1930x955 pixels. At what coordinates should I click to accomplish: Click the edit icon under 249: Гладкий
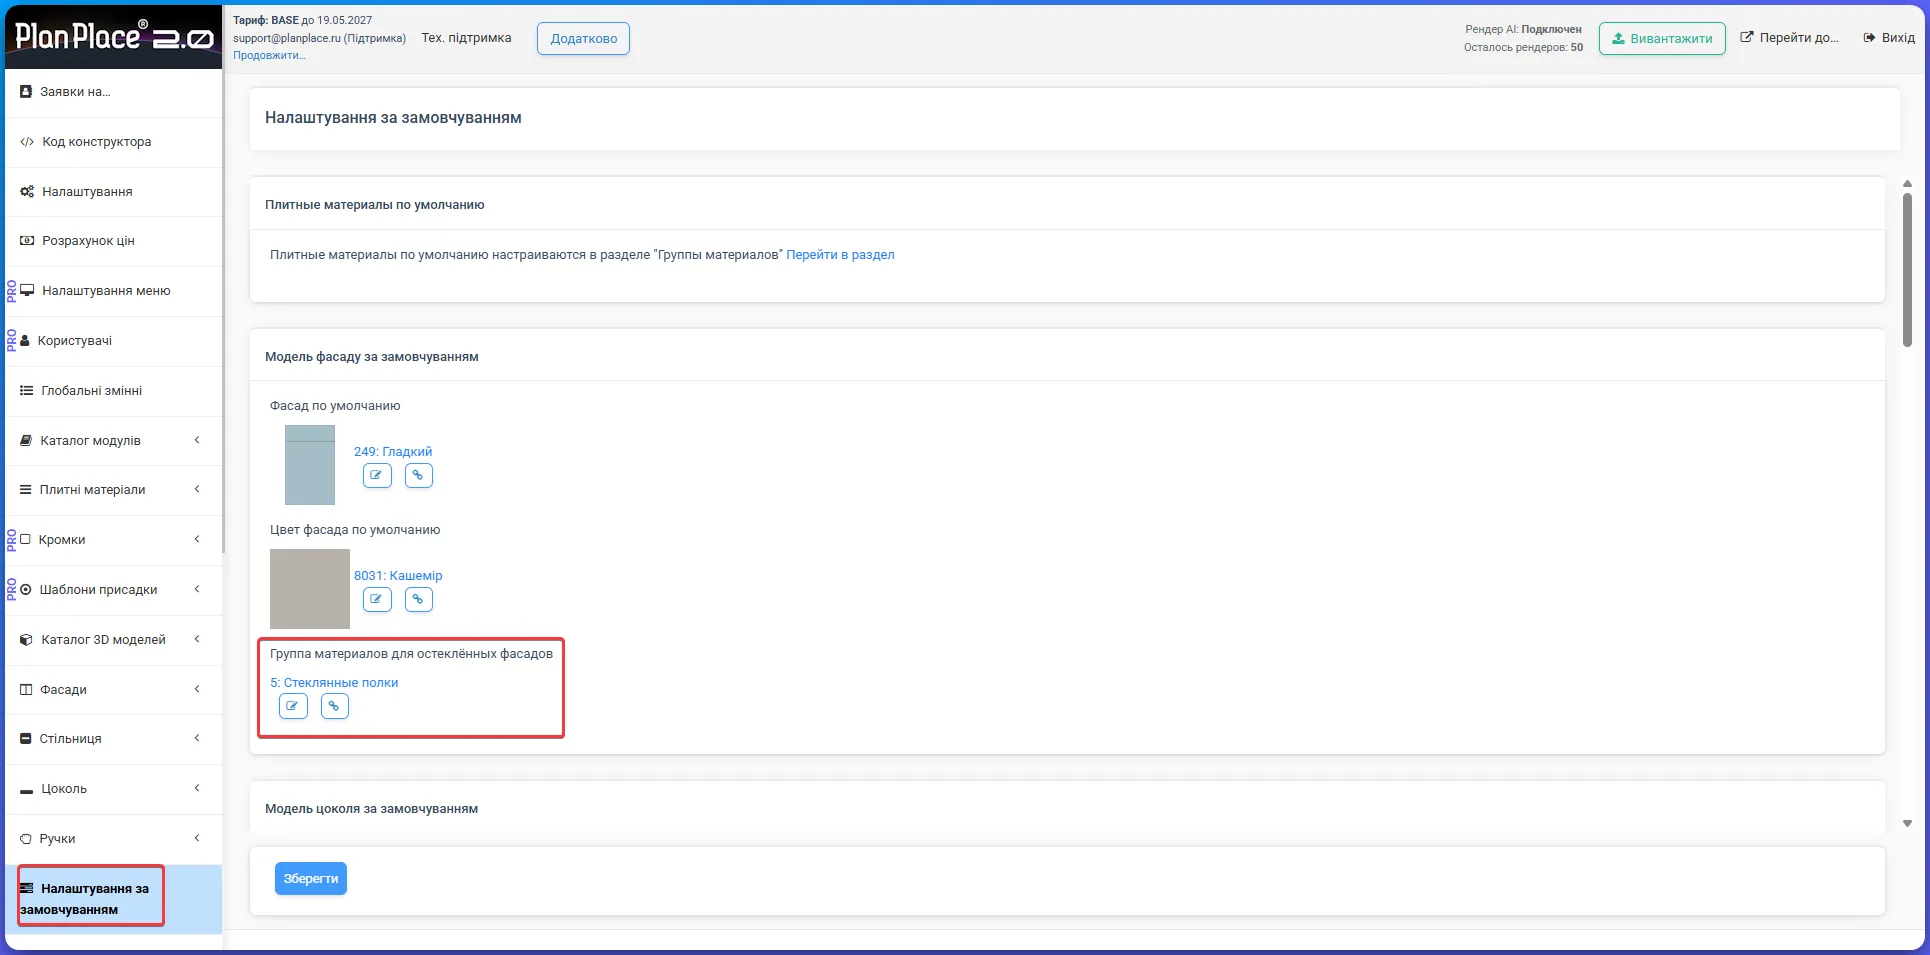377,475
